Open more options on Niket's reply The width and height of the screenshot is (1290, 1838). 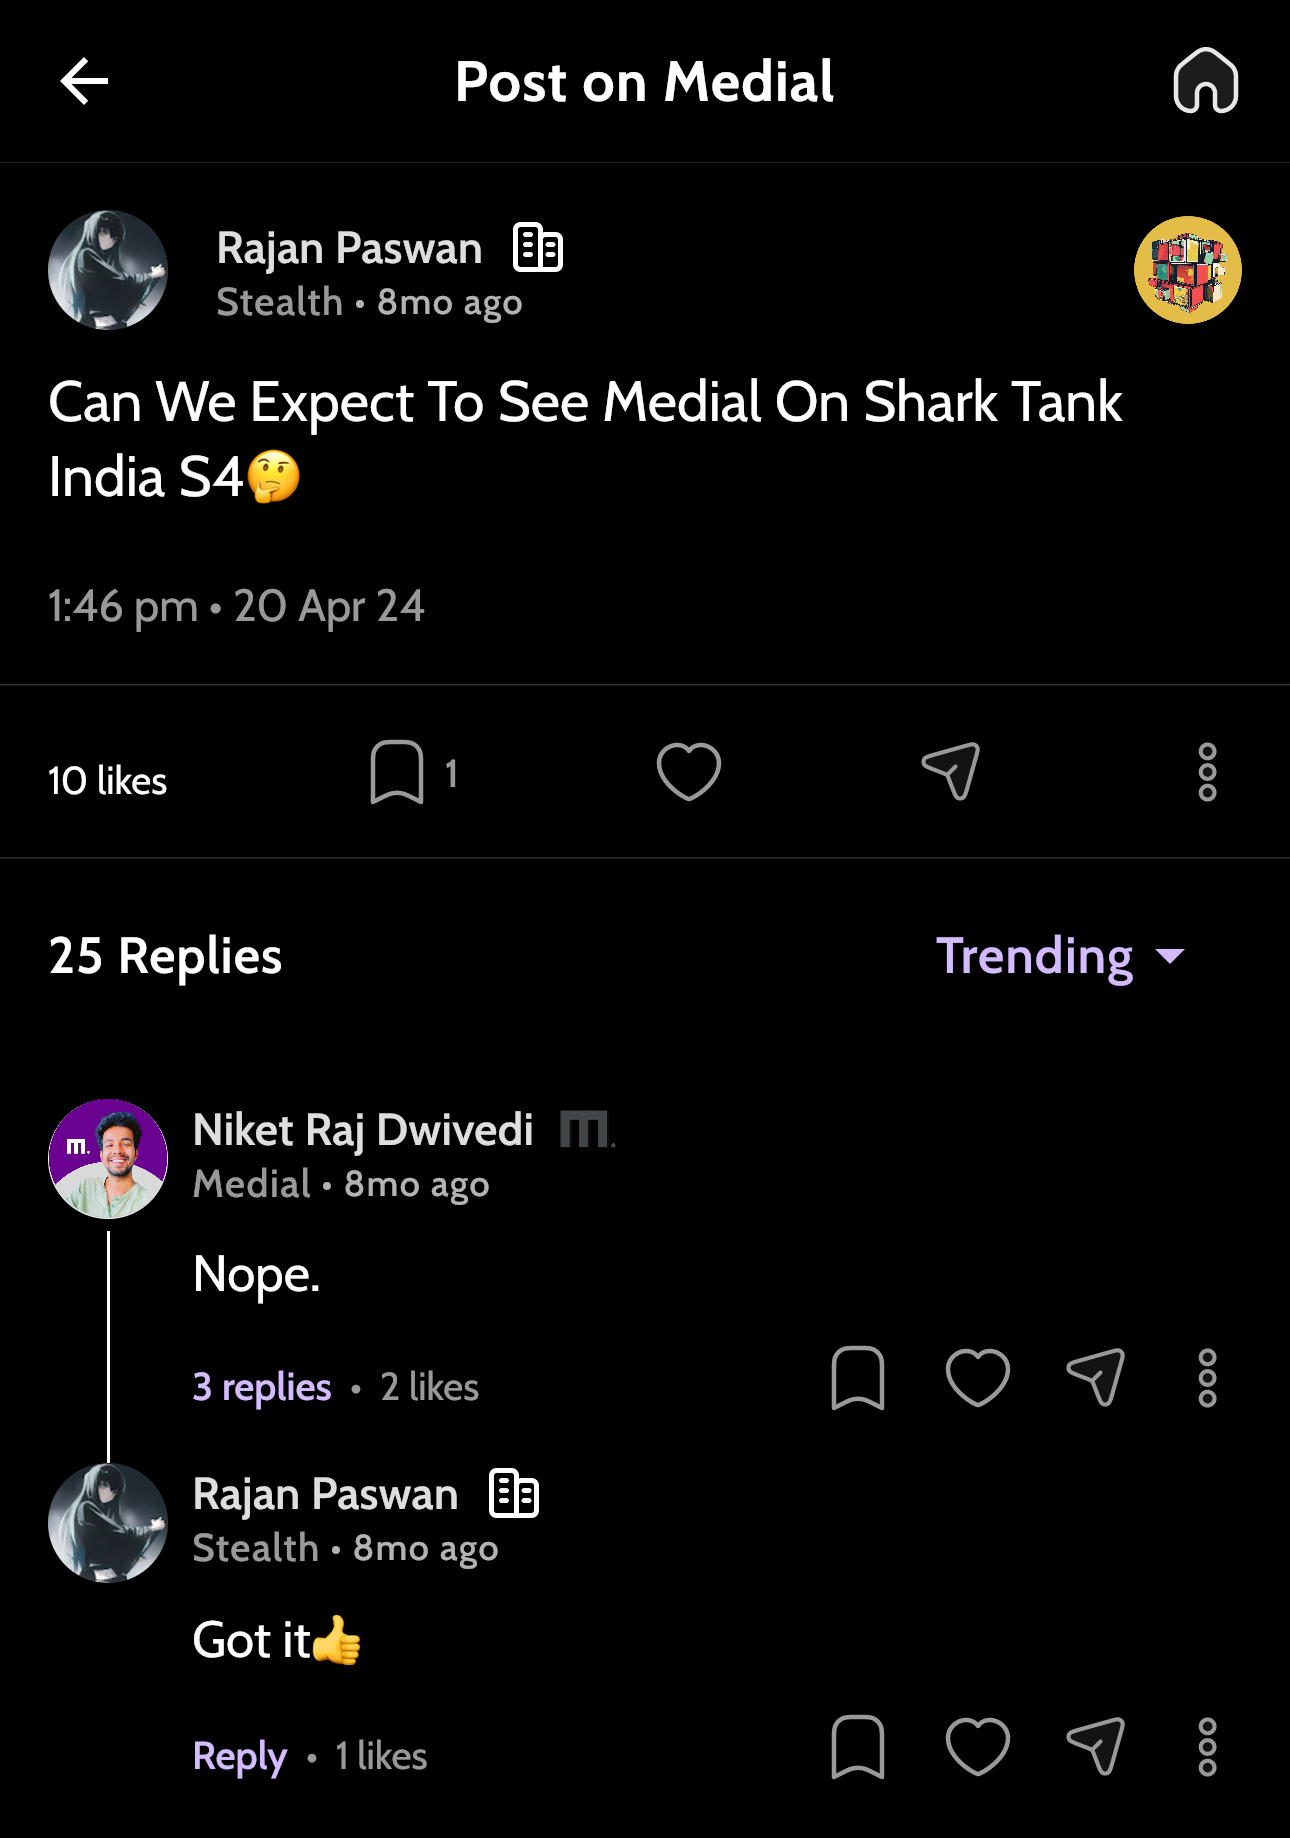tap(1207, 1378)
